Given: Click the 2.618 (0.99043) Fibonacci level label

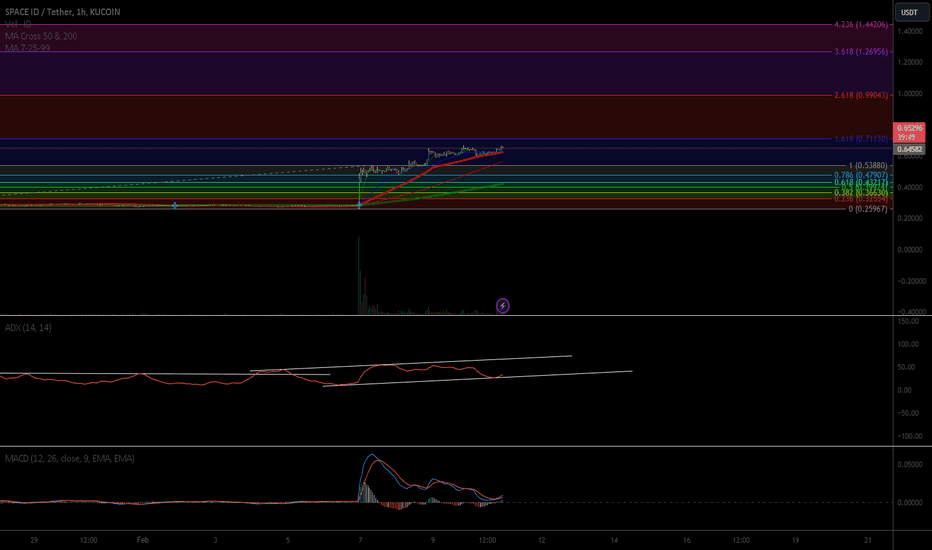Looking at the screenshot, I should tap(861, 95).
